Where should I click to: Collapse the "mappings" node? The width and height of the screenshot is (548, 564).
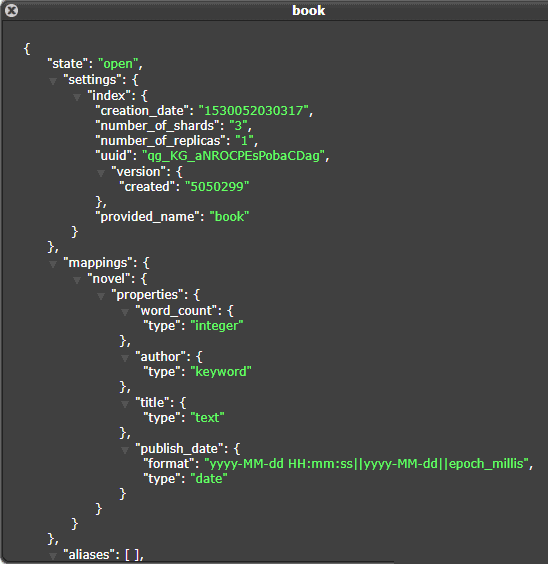pyautogui.click(x=53, y=264)
